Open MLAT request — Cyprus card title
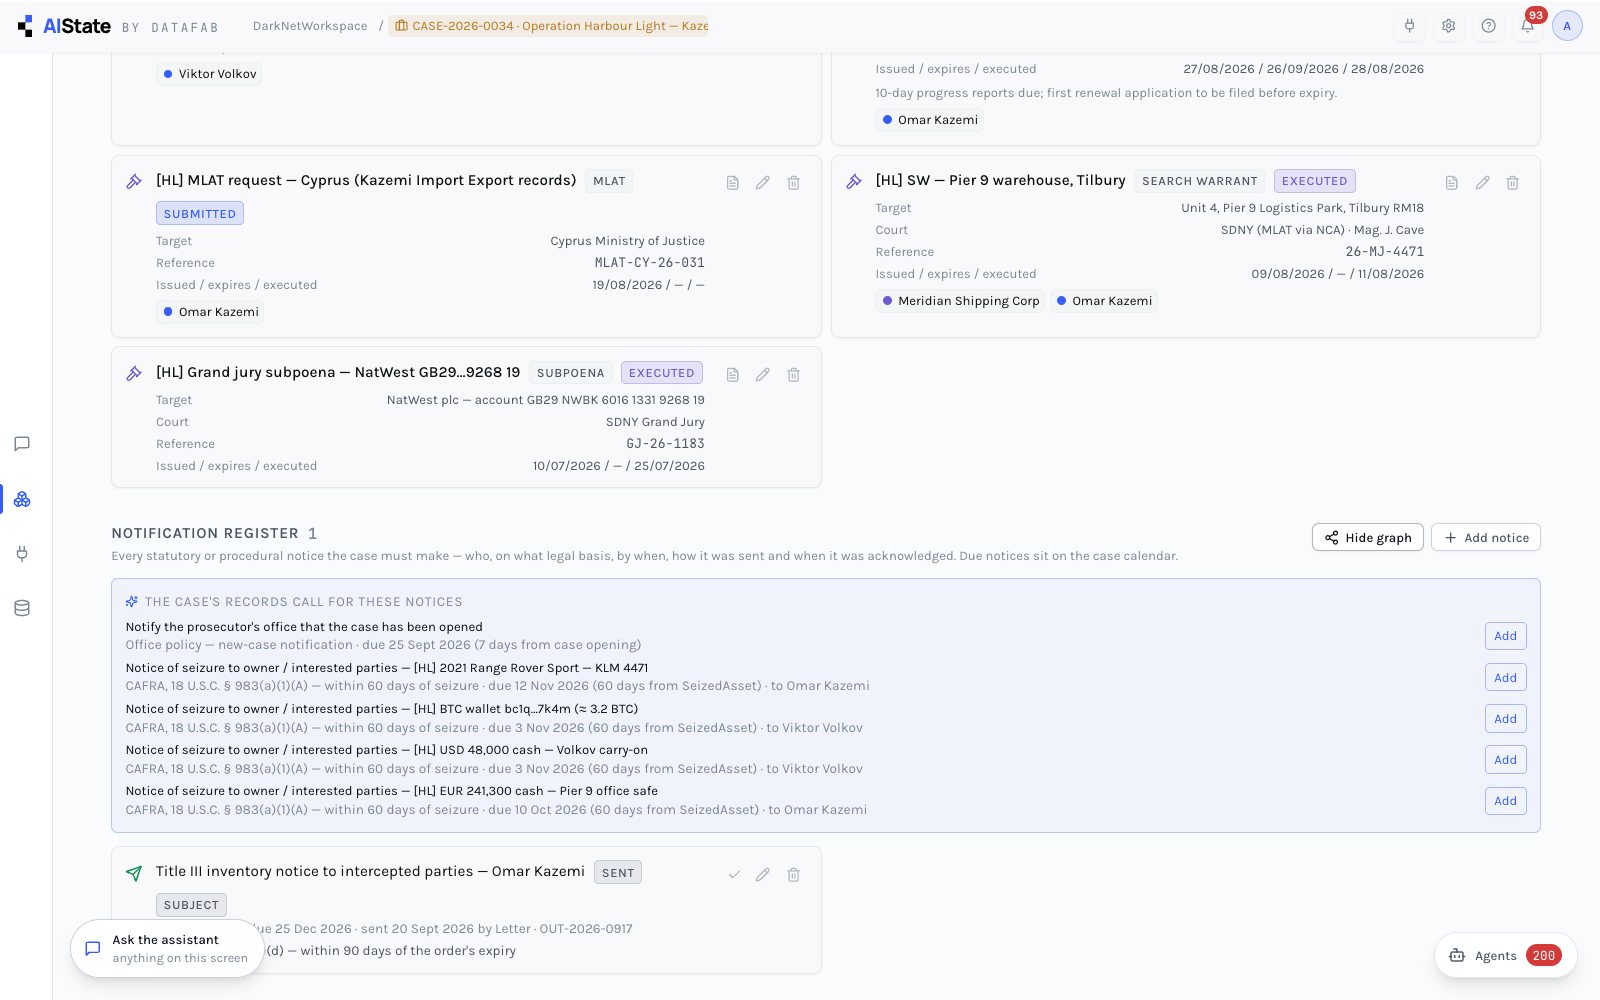Screen dimensions: 1600x1000 pos(366,180)
